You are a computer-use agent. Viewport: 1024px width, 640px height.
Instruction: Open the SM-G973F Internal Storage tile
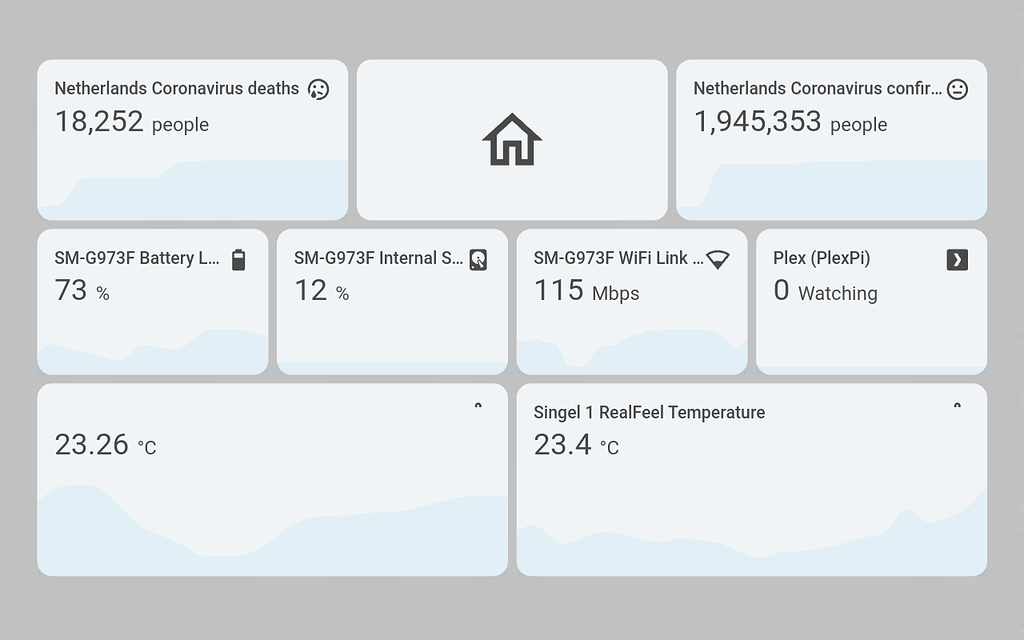click(x=392, y=302)
